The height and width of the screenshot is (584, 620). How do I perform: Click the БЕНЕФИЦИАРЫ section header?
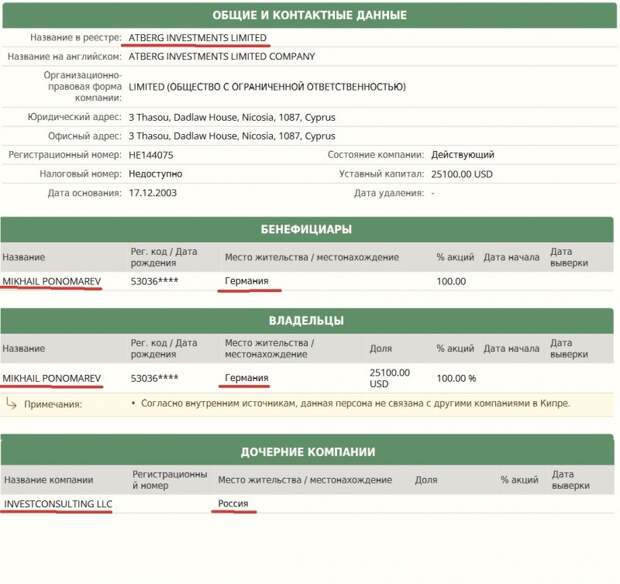pos(307,229)
